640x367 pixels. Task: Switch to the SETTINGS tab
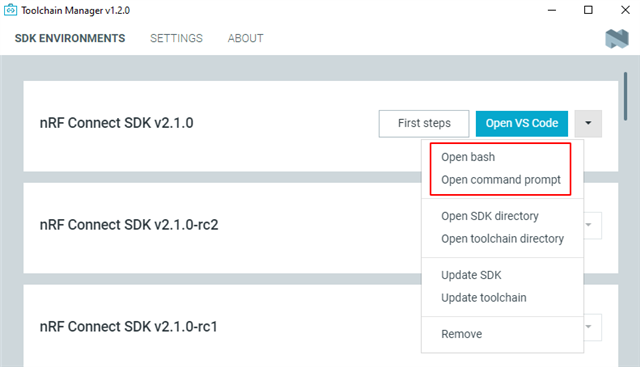176,38
